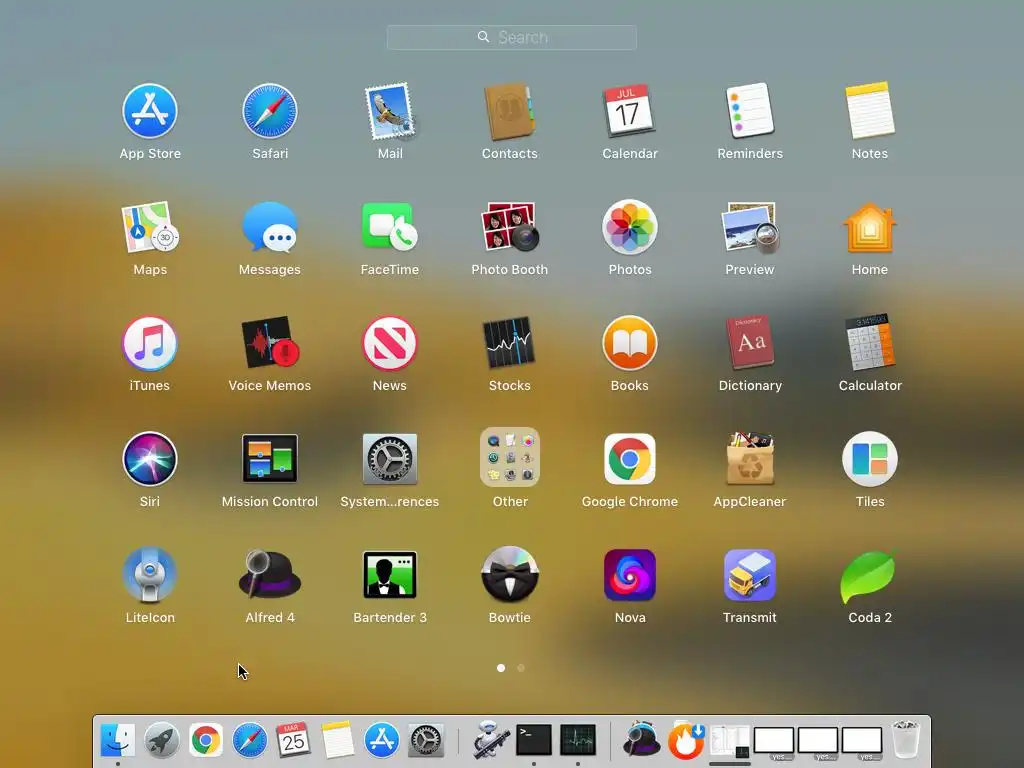Open LiteIcon
The height and width of the screenshot is (768, 1024).
coord(150,575)
